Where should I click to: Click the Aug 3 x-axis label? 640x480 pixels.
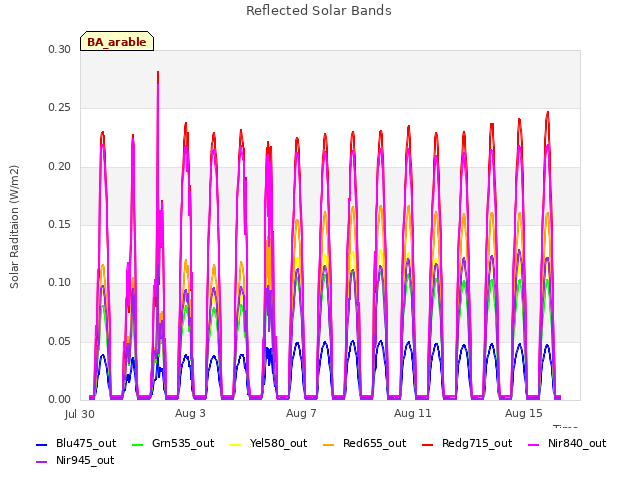(x=190, y=413)
